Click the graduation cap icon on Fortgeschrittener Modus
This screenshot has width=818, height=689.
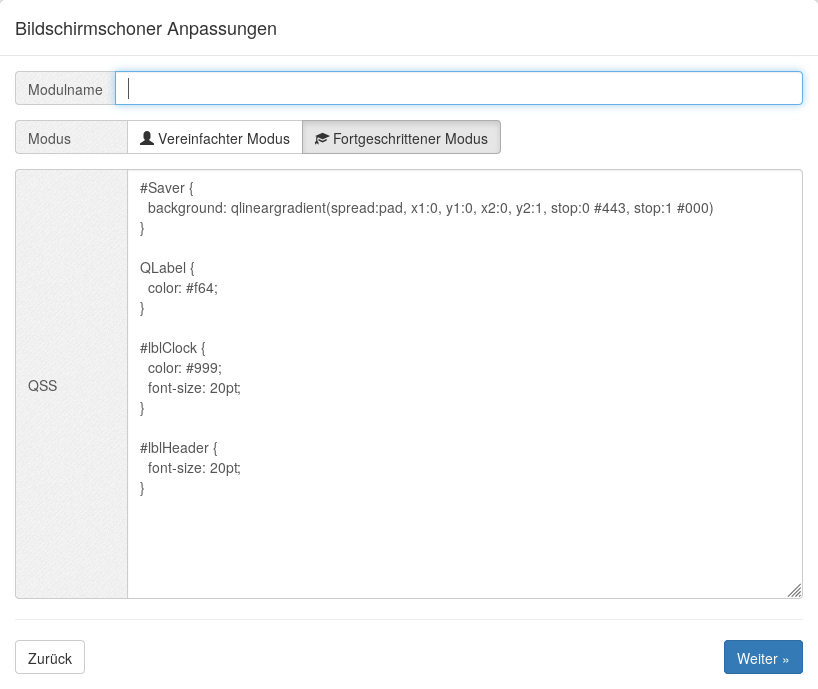pyautogui.click(x=320, y=137)
